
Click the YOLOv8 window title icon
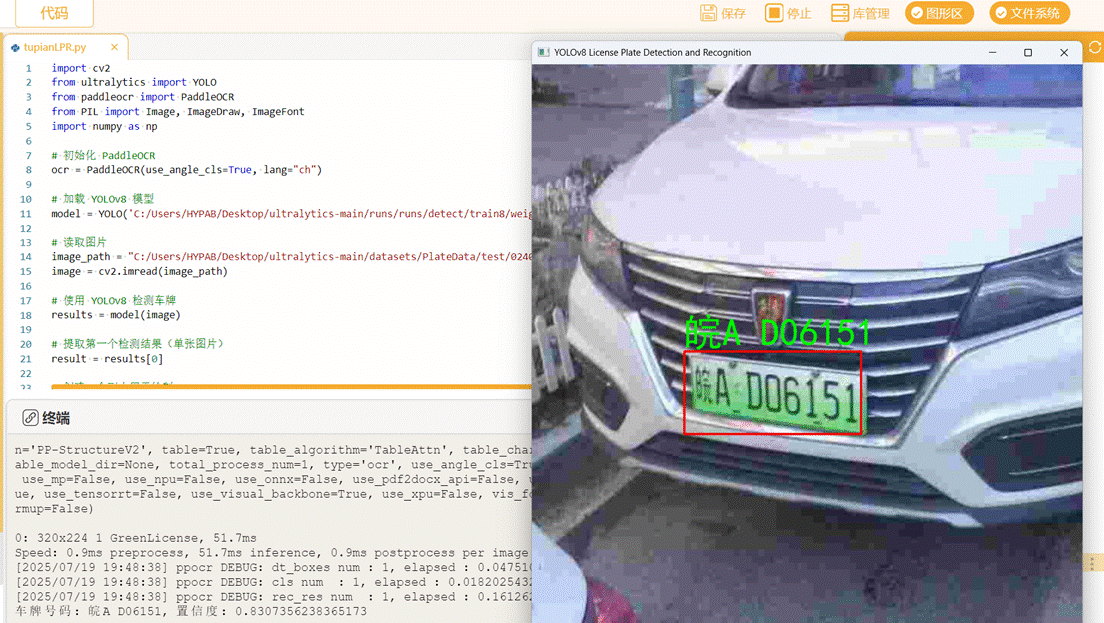pos(544,53)
